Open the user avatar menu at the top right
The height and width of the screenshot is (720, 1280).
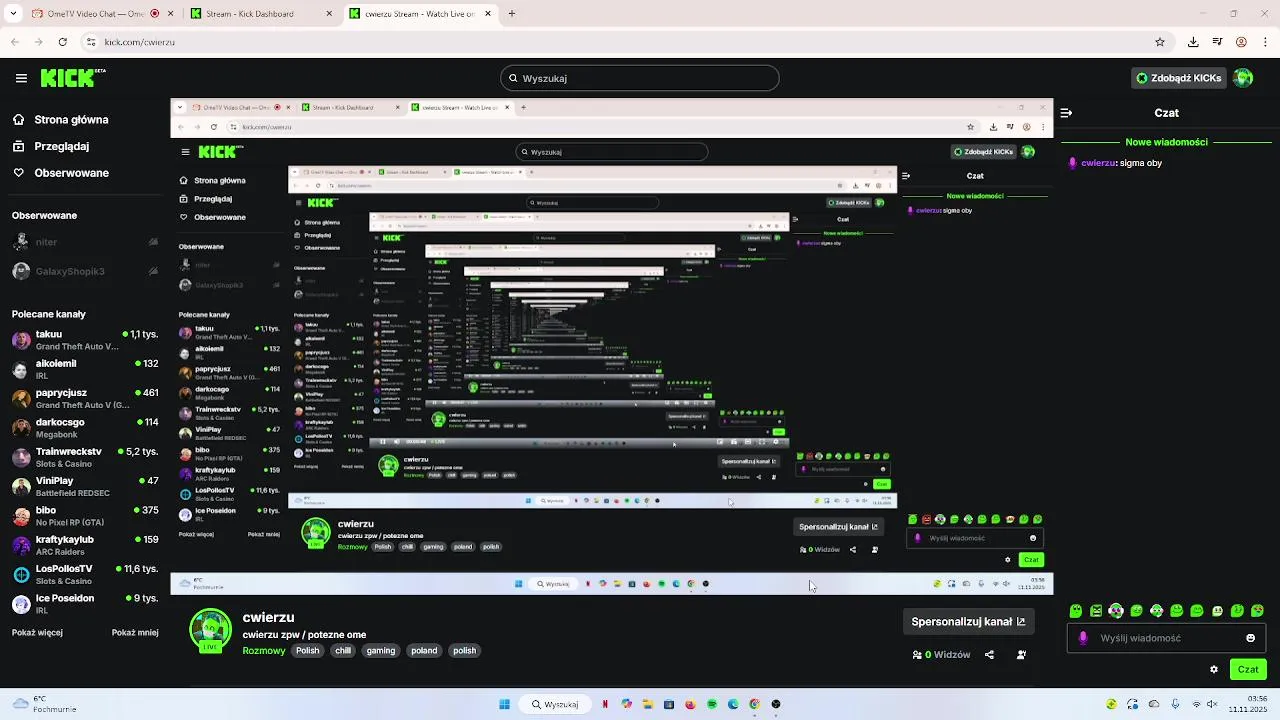click(1243, 78)
